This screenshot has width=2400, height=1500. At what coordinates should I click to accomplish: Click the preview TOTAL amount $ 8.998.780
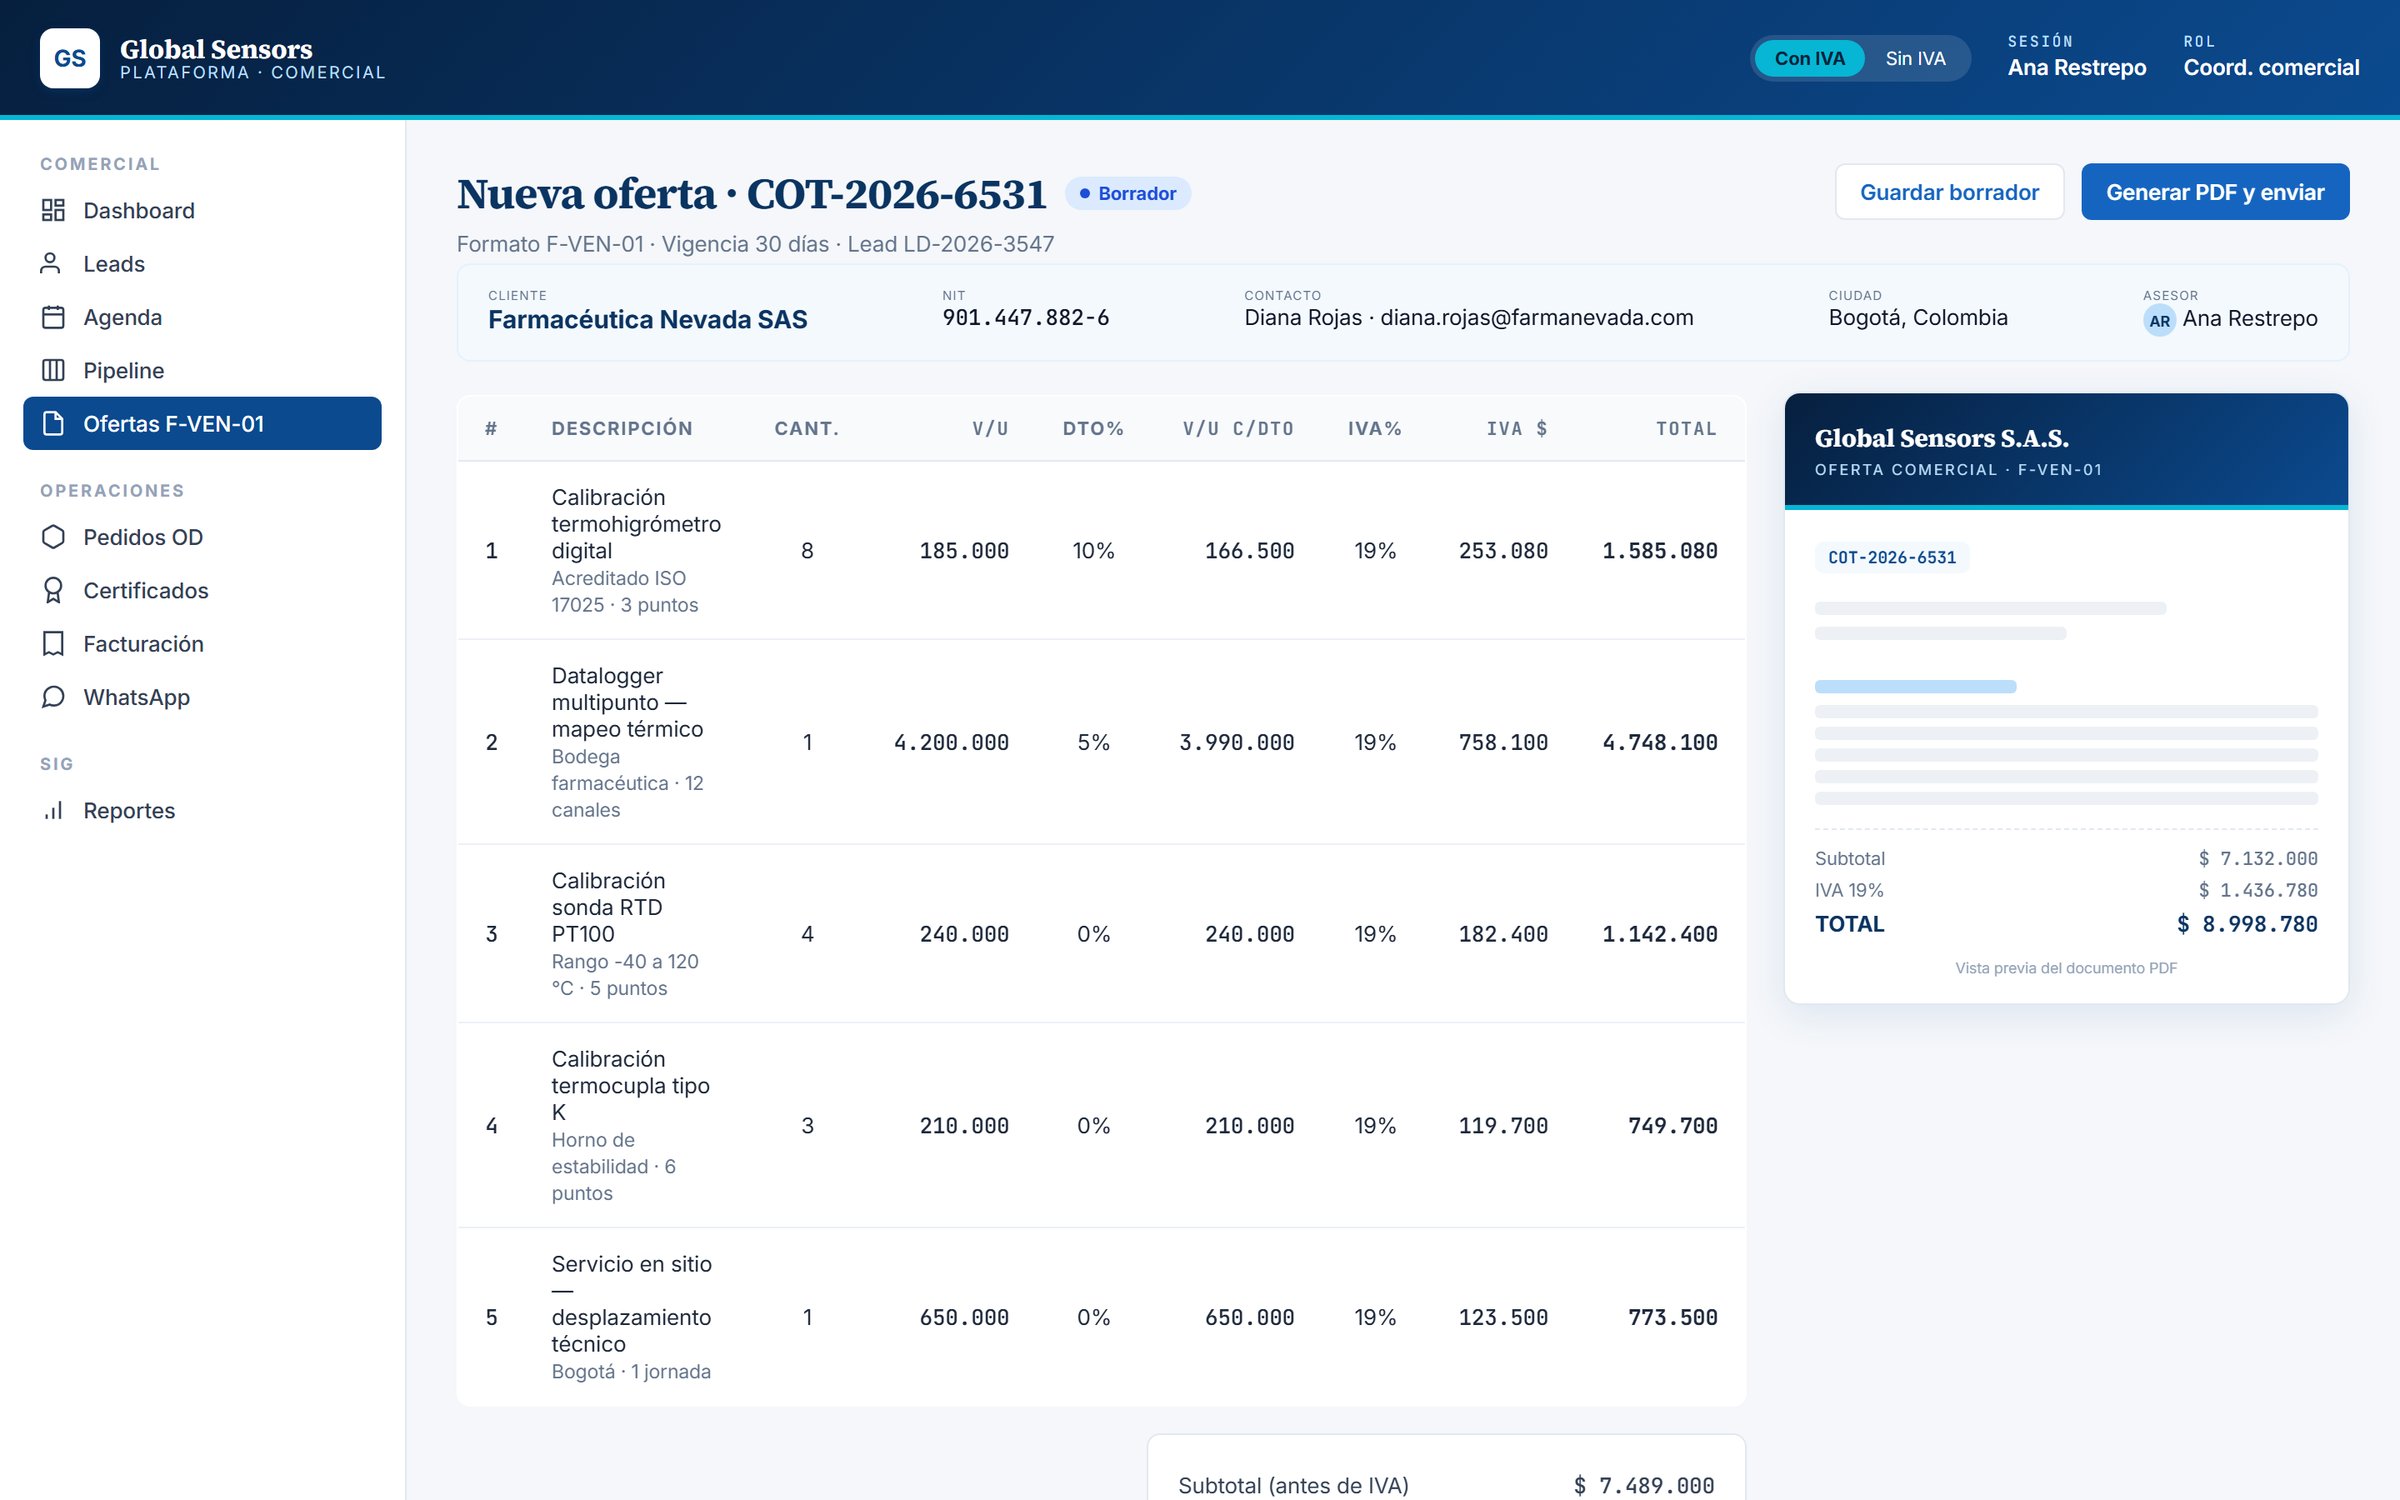2247,924
